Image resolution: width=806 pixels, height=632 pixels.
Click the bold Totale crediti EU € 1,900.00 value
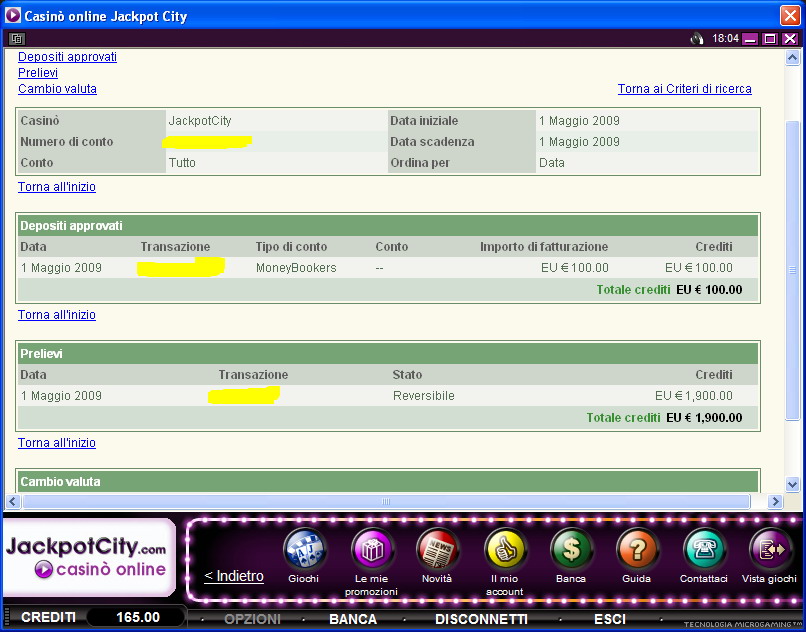pyautogui.click(x=704, y=418)
